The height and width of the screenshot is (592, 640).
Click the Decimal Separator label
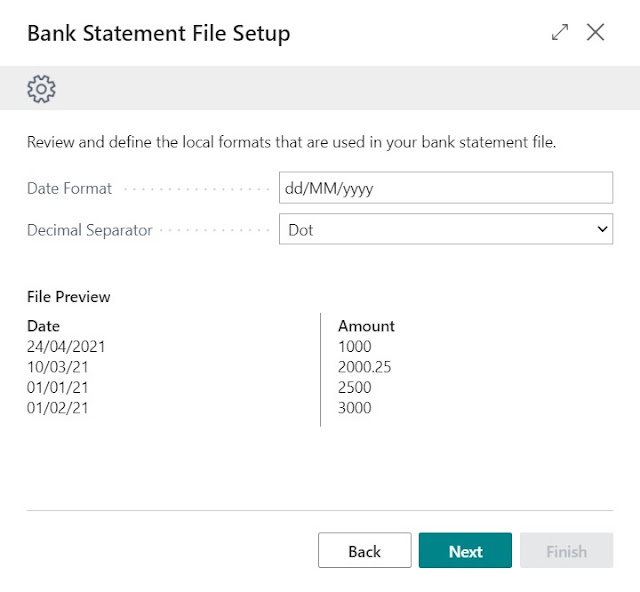point(89,230)
